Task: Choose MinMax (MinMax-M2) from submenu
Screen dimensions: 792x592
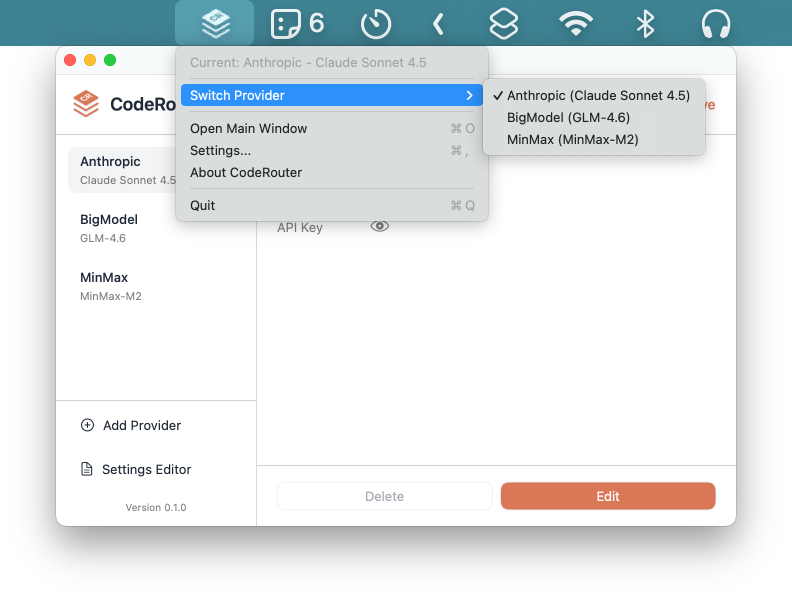Action: click(572, 140)
